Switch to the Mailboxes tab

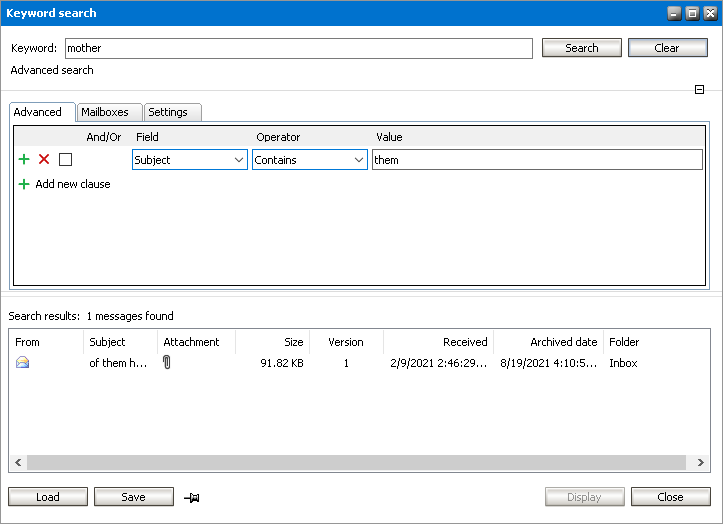click(x=105, y=112)
